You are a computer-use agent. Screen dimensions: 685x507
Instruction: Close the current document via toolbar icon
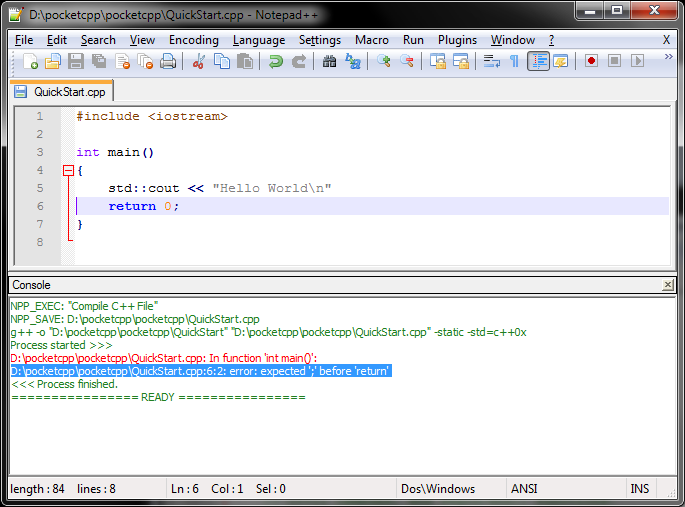tap(122, 61)
